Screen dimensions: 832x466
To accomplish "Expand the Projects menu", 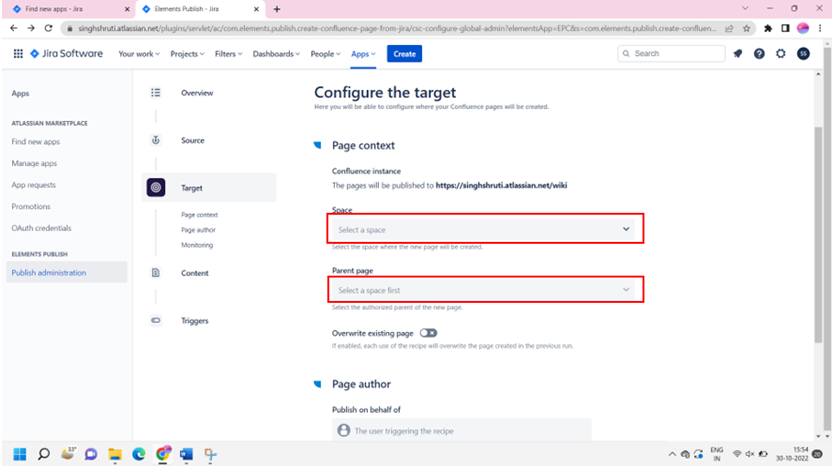I will click(187, 54).
